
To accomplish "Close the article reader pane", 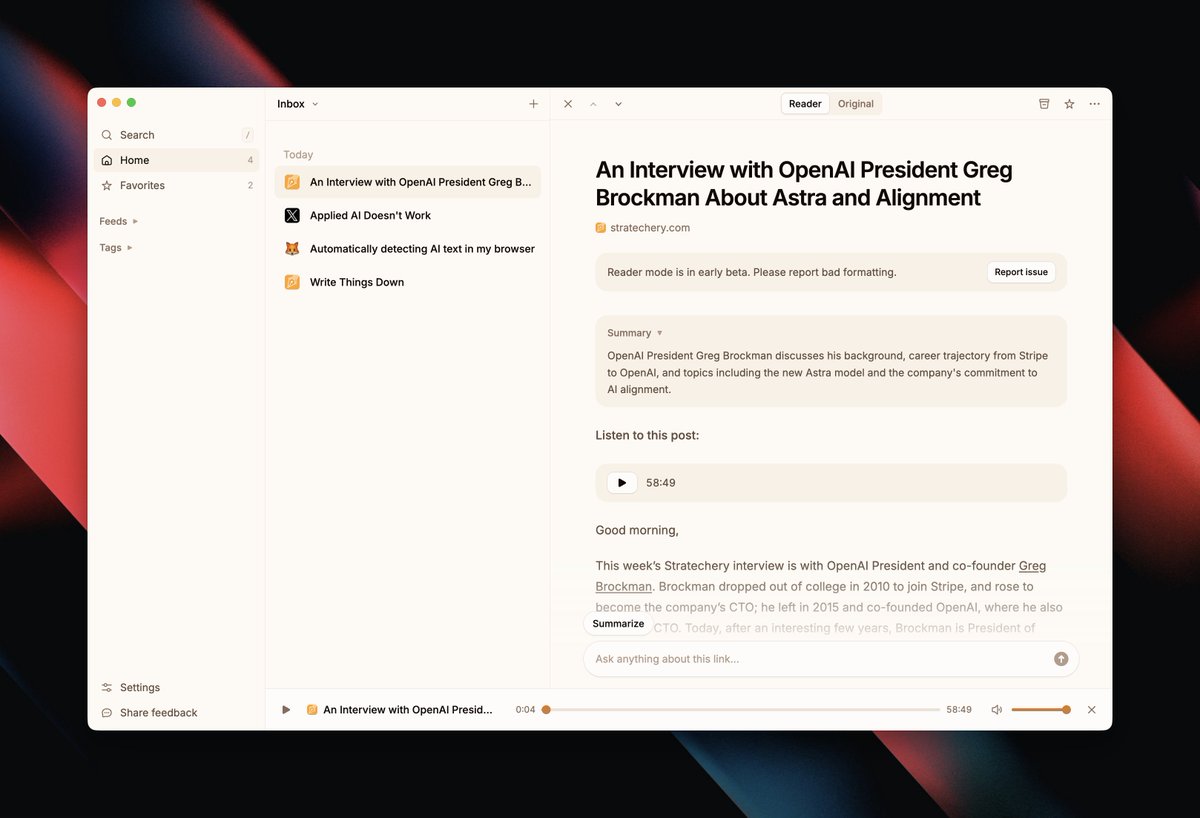I will (x=568, y=104).
